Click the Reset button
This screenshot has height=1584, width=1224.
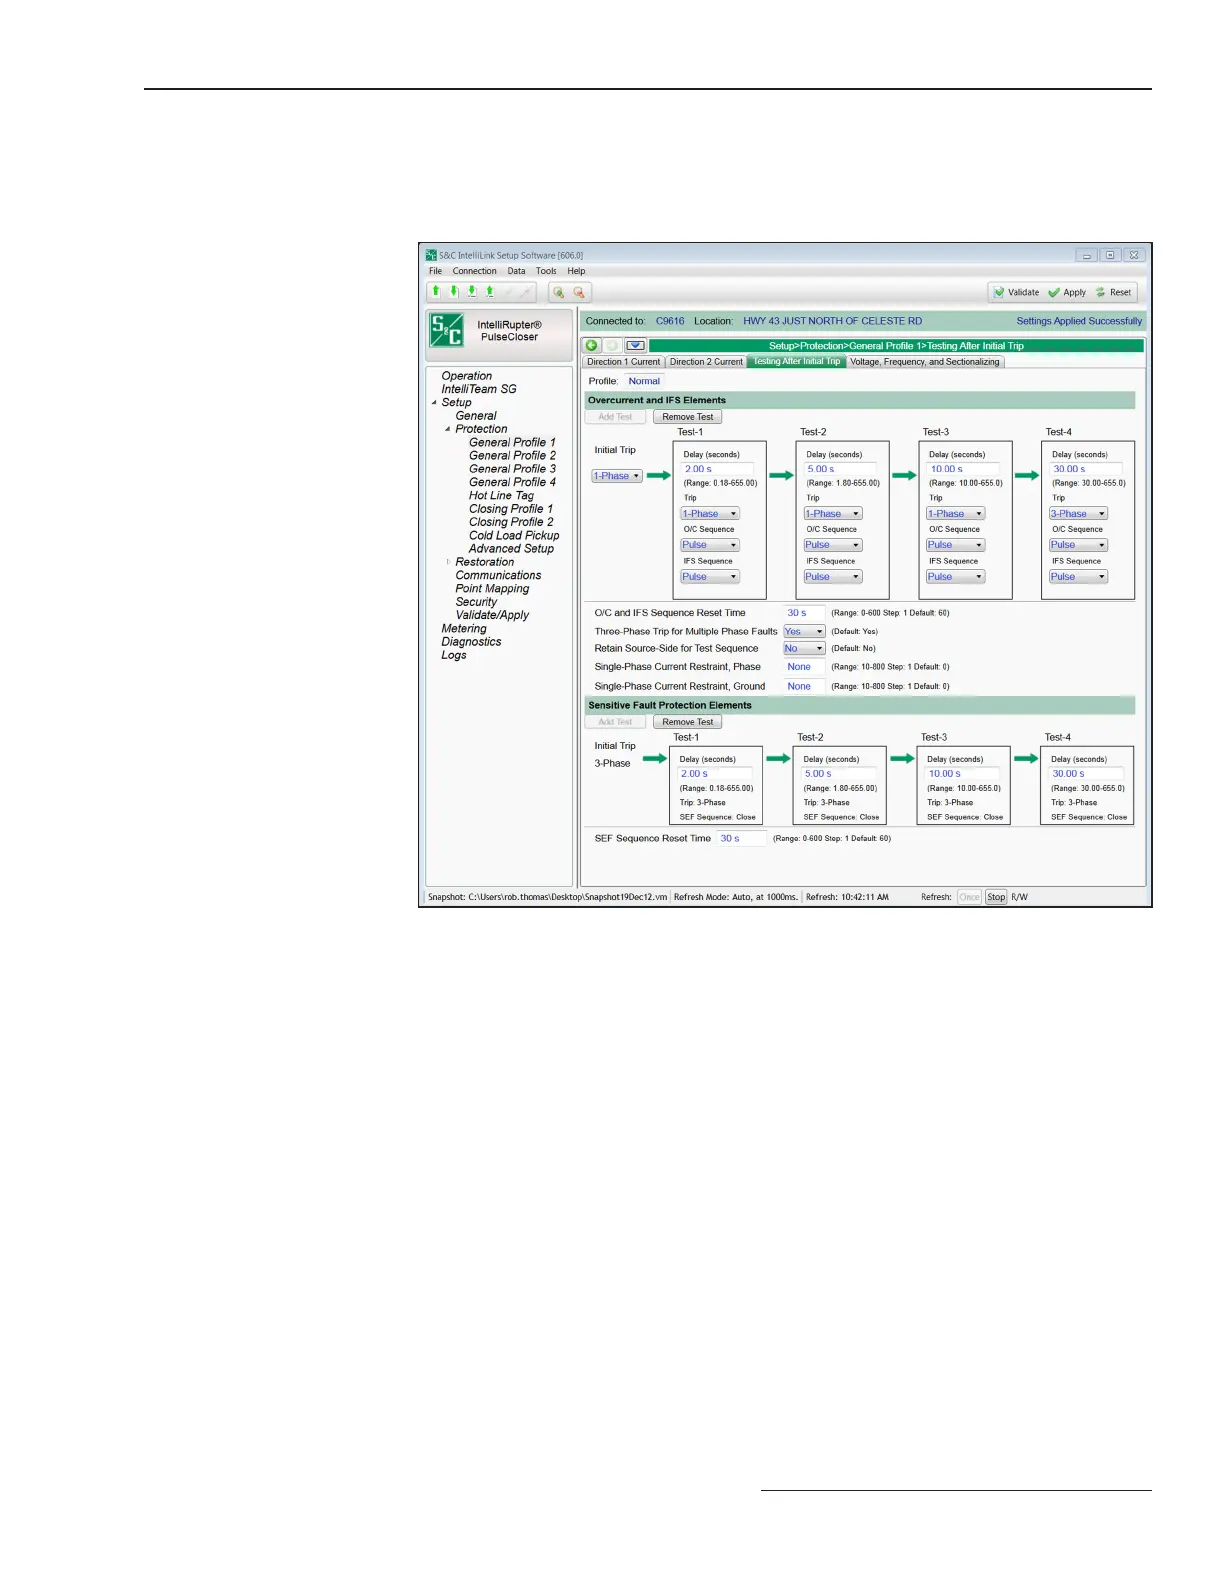click(x=1113, y=292)
